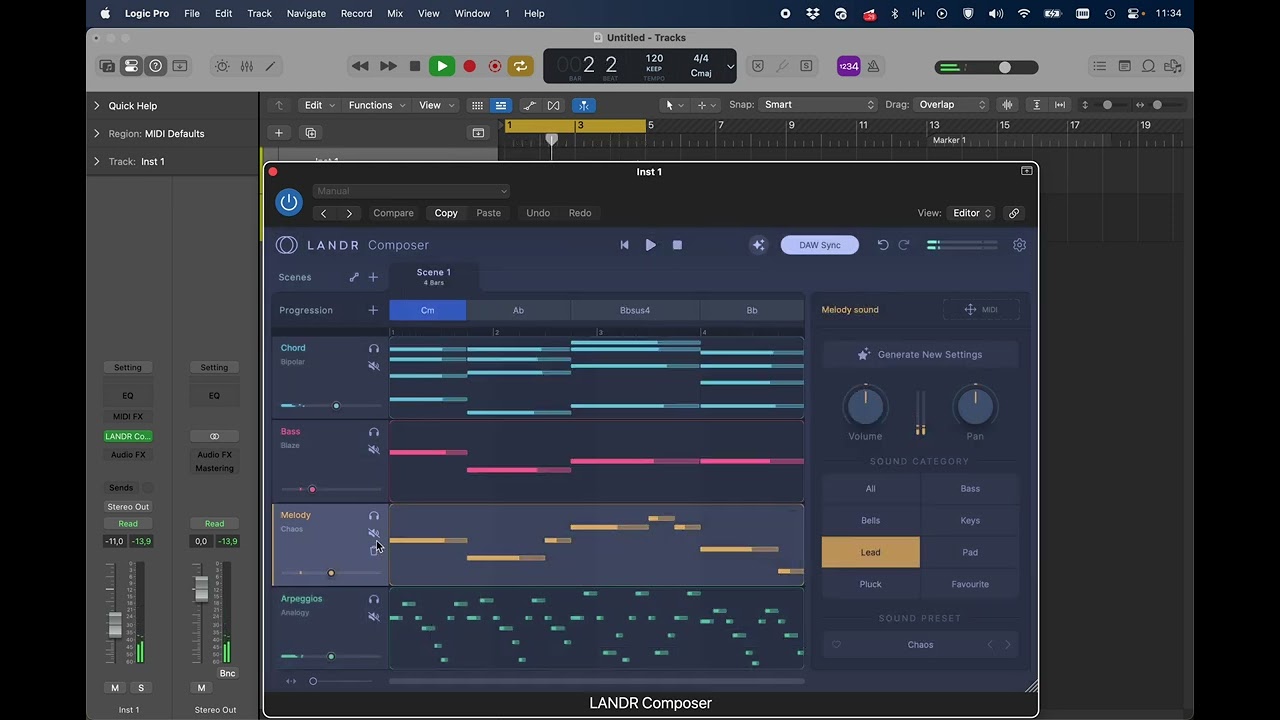Open Smart Controls dial icon
The image size is (1280, 720).
pos(222,66)
